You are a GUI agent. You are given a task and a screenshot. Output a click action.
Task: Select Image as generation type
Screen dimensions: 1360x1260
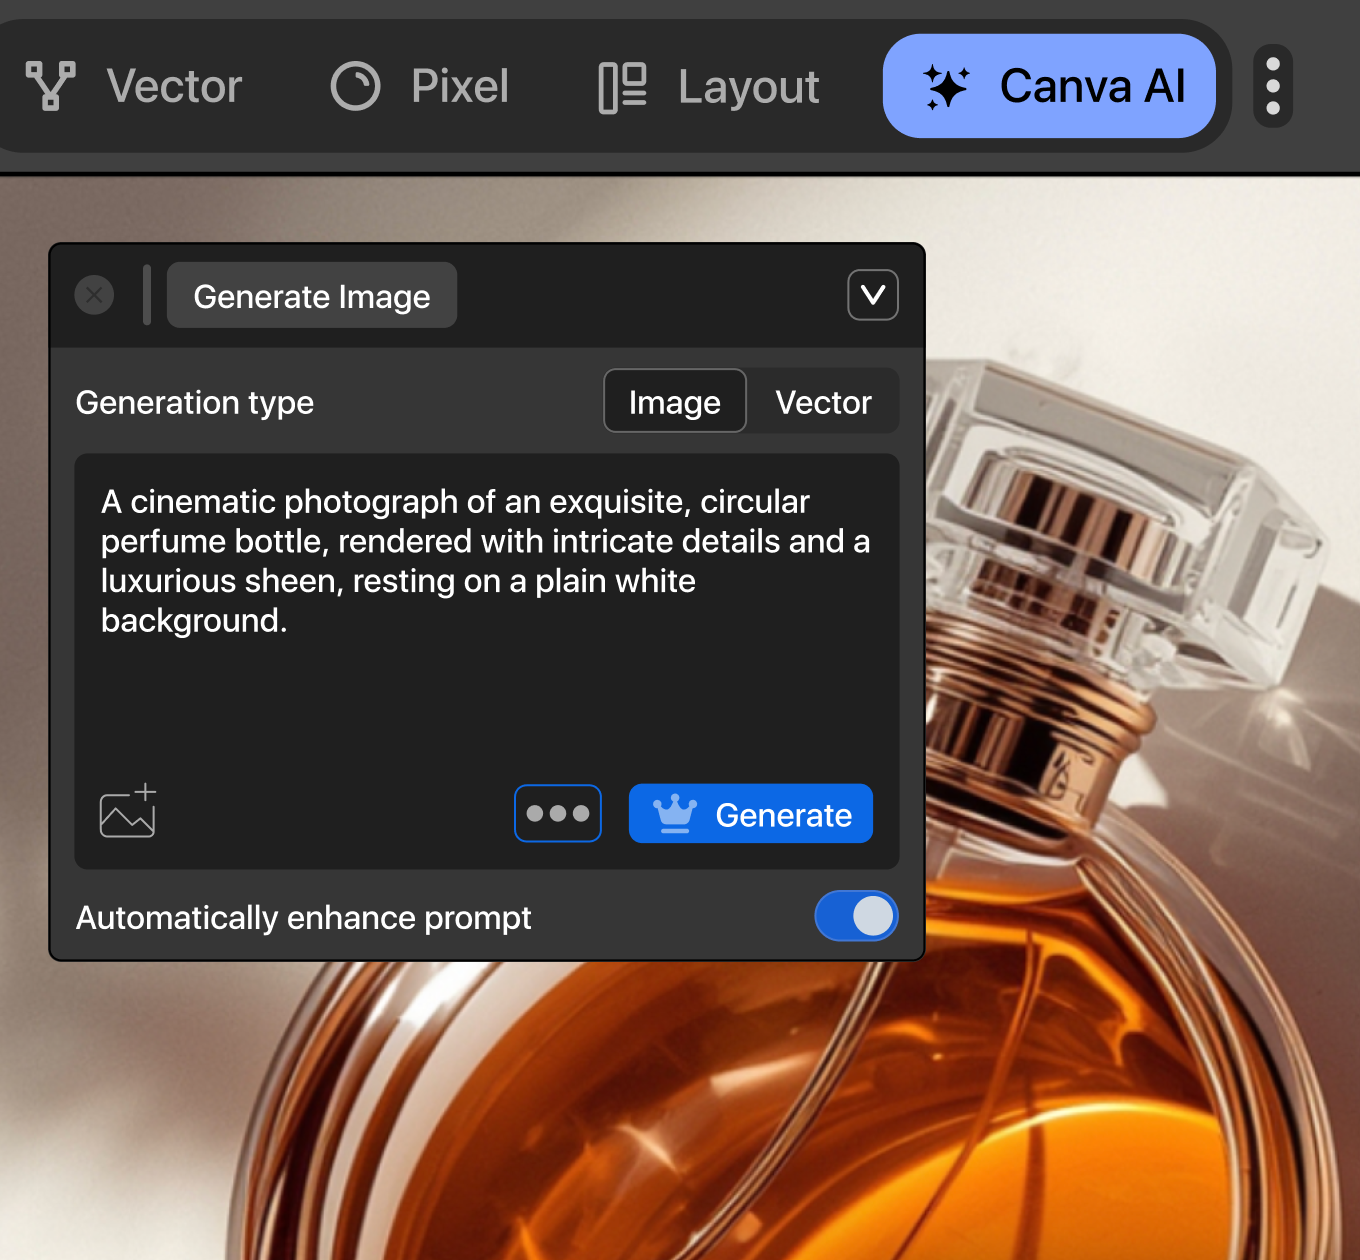click(x=675, y=402)
